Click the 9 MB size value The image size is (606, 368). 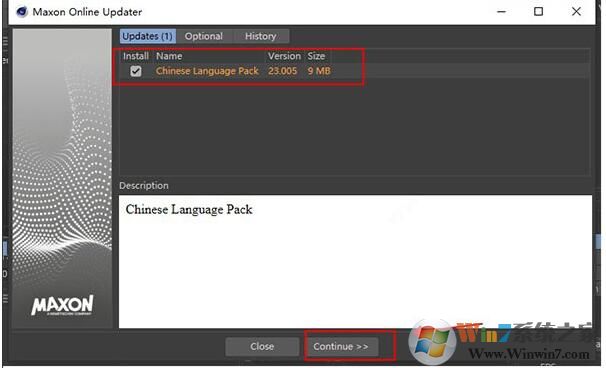click(x=319, y=71)
